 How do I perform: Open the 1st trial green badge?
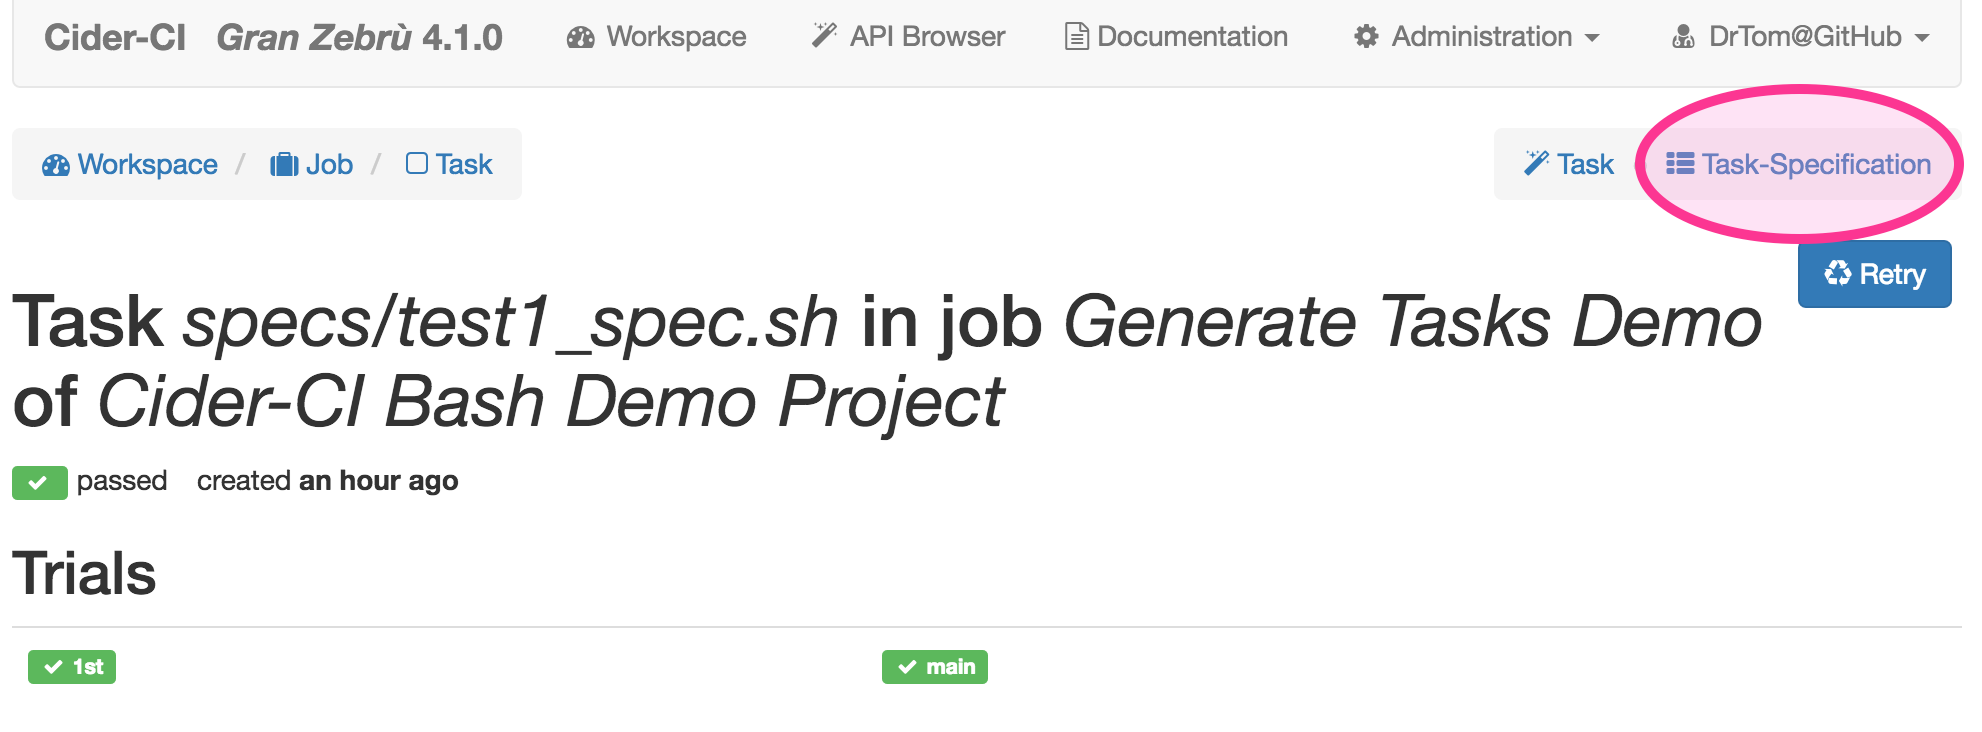[x=72, y=667]
